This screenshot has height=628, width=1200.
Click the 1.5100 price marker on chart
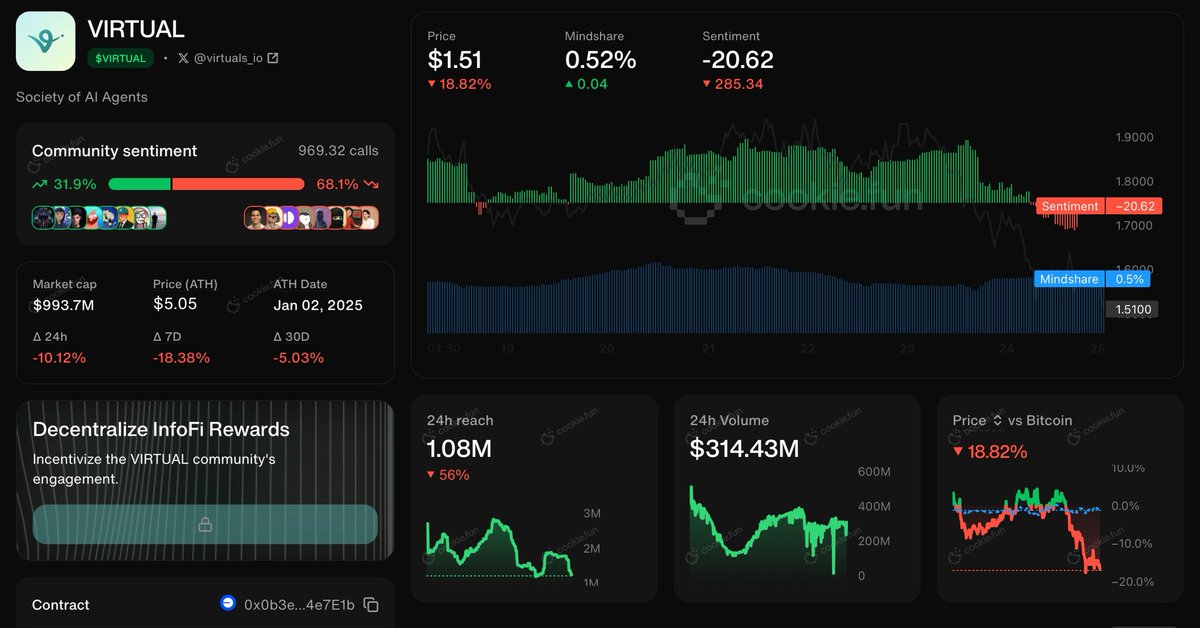point(1133,309)
